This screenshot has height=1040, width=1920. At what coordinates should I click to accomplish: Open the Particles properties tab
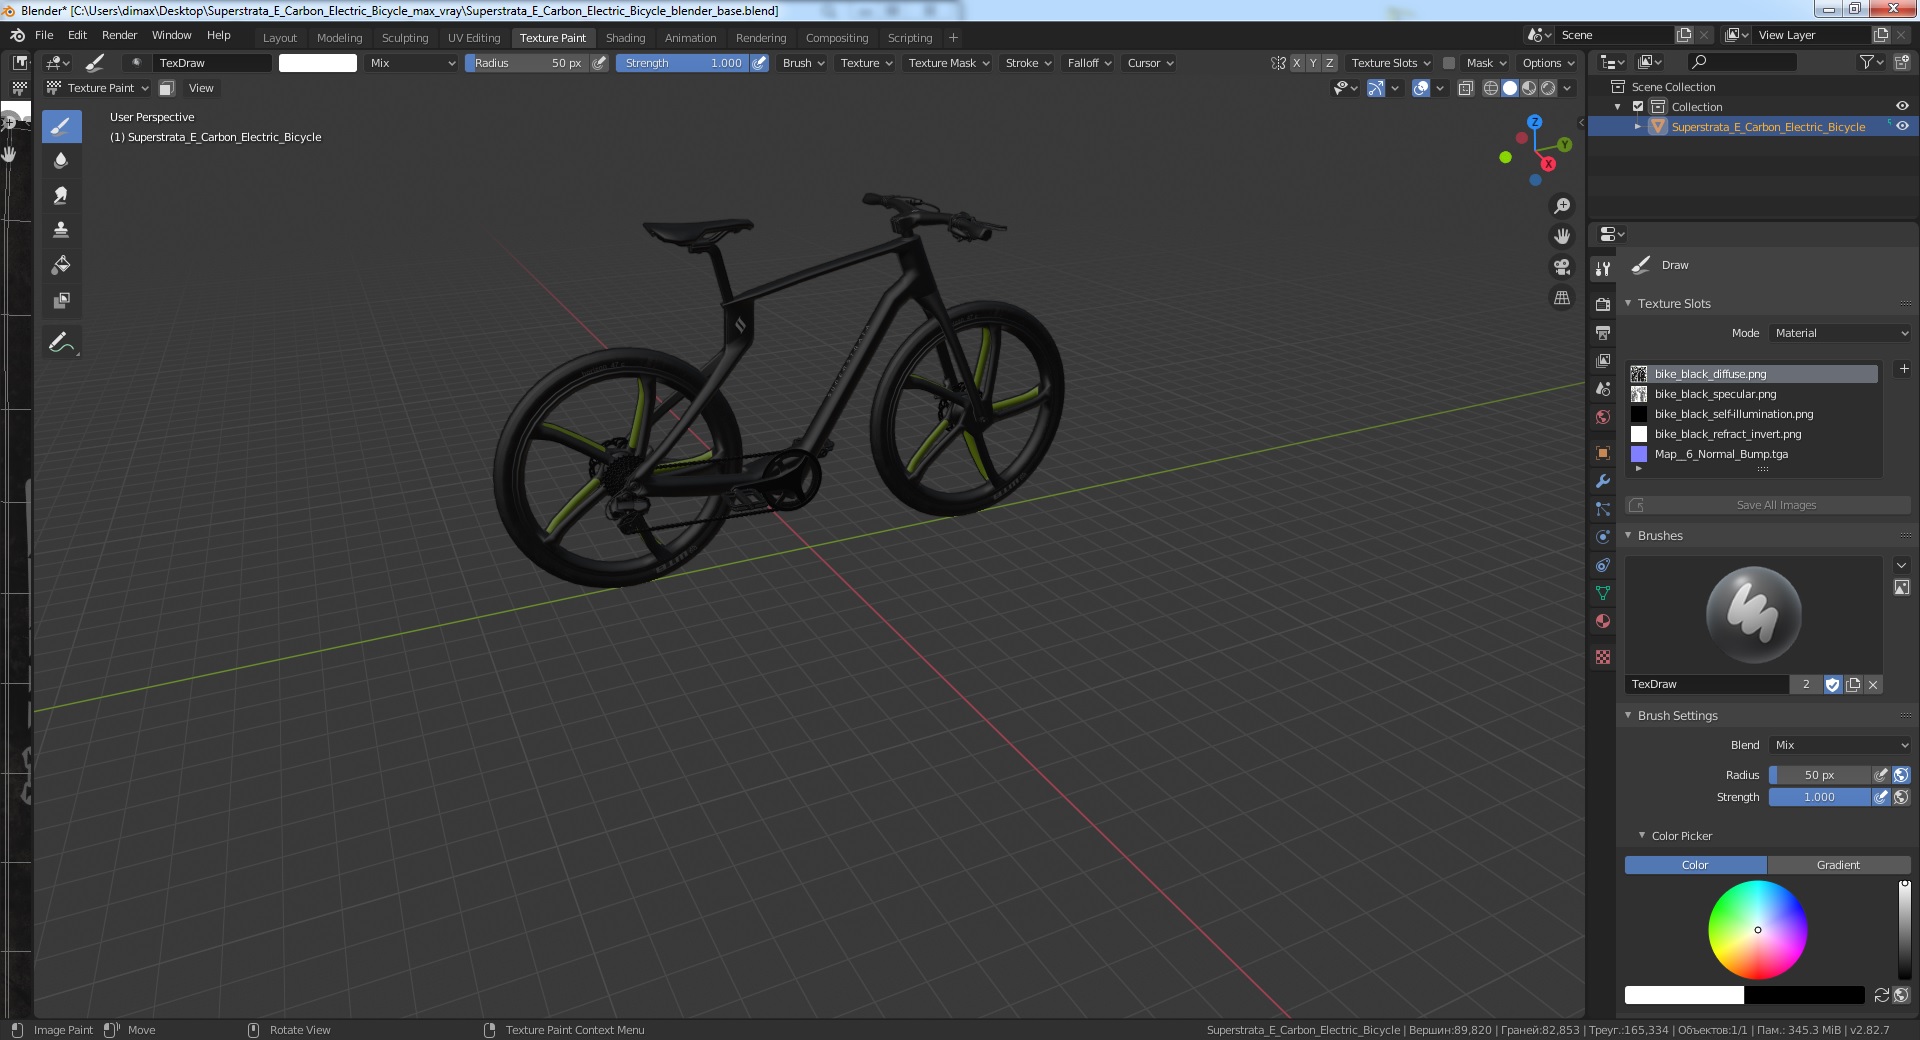[x=1603, y=509]
